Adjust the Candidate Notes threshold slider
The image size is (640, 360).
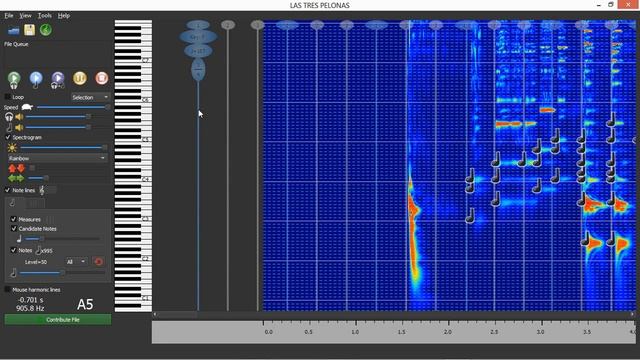[62, 239]
